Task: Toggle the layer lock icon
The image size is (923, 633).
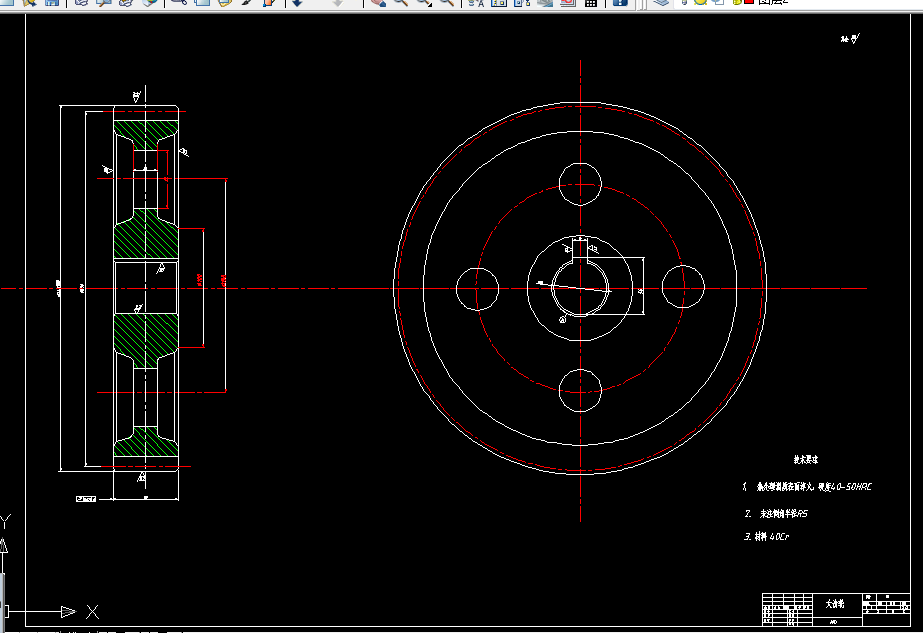Action: (737, 2)
